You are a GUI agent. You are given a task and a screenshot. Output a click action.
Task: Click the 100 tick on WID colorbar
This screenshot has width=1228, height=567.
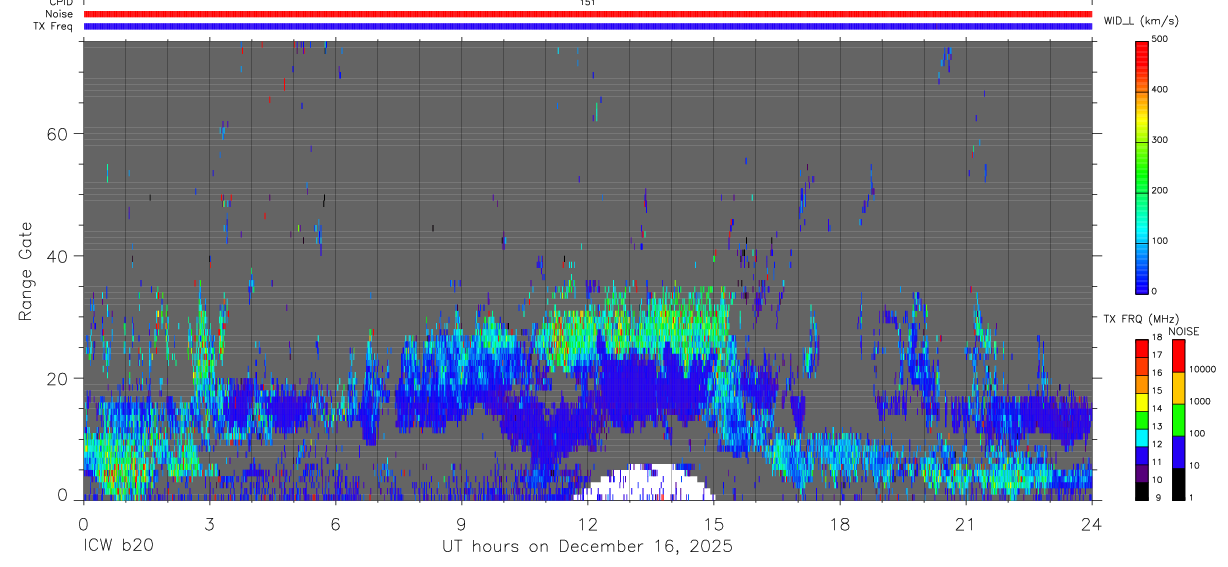[x=1161, y=241]
